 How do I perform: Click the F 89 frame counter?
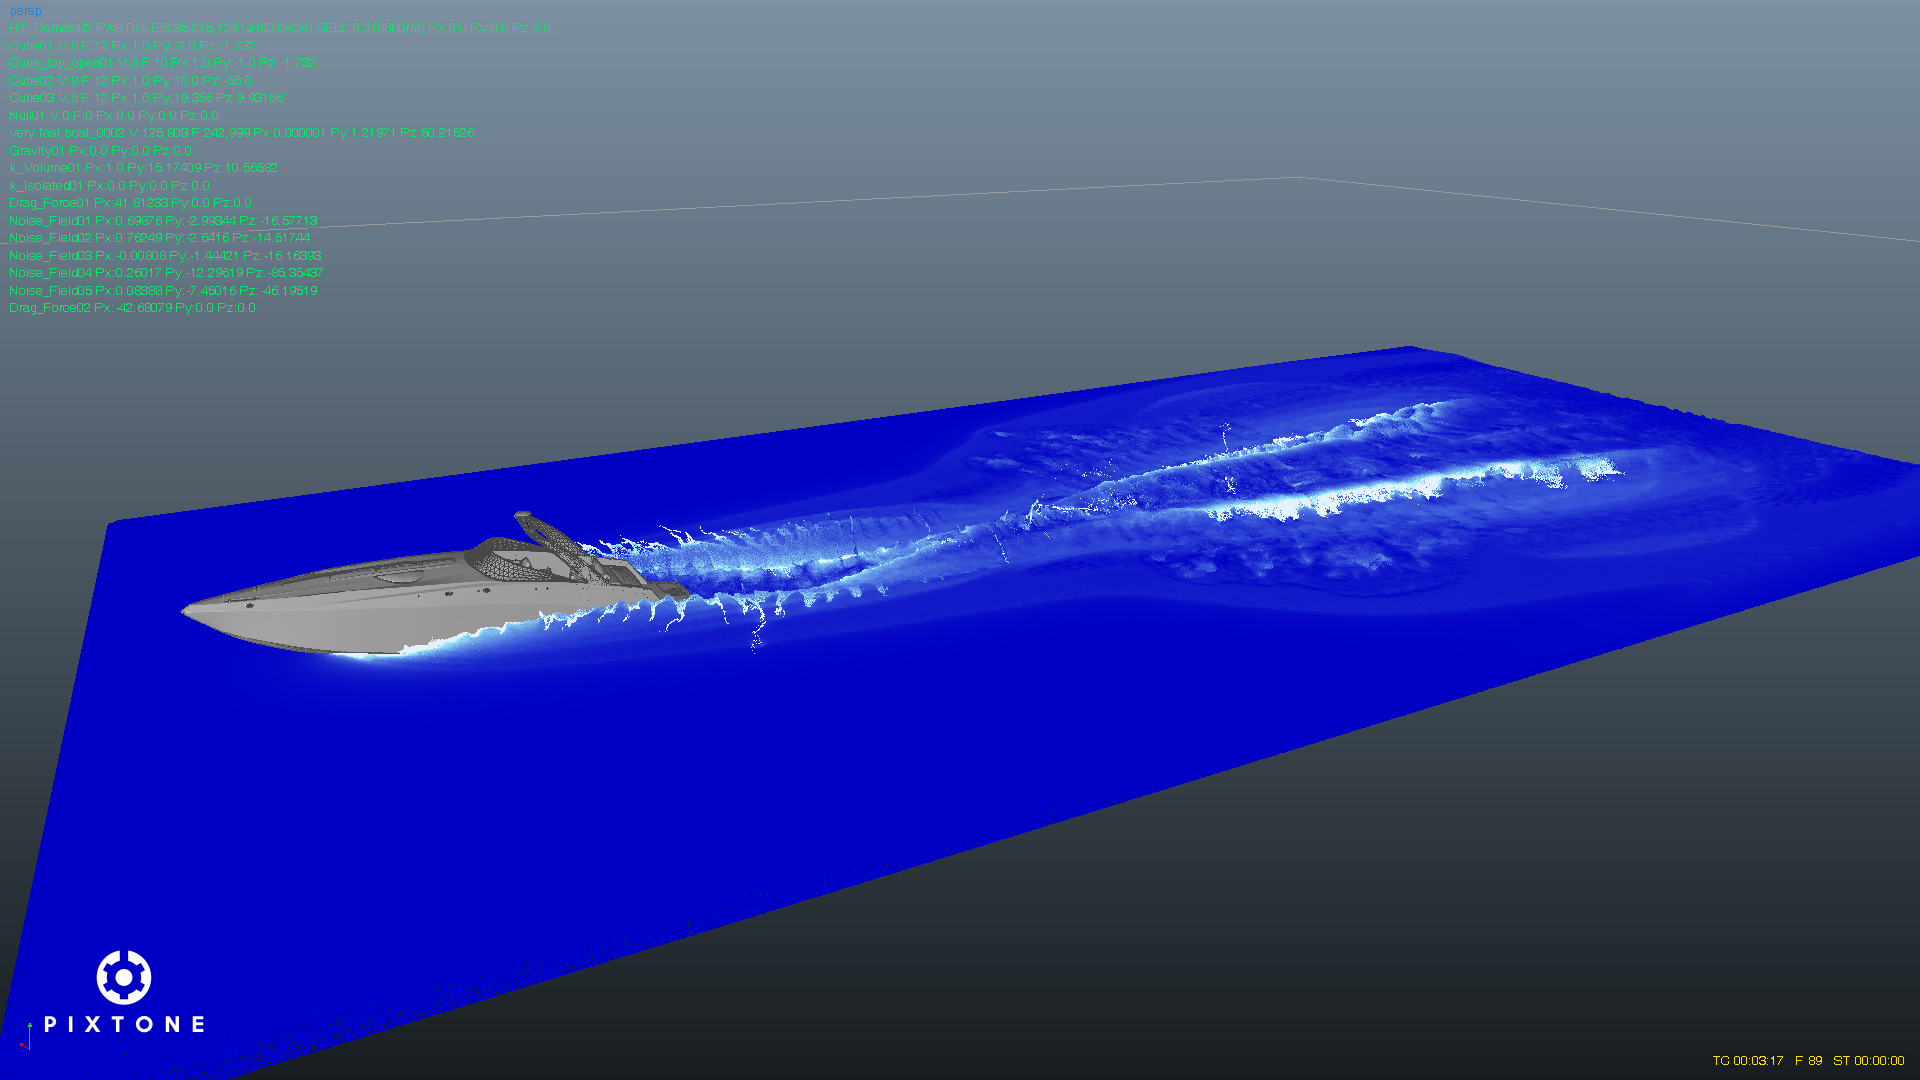[x=1808, y=1061]
